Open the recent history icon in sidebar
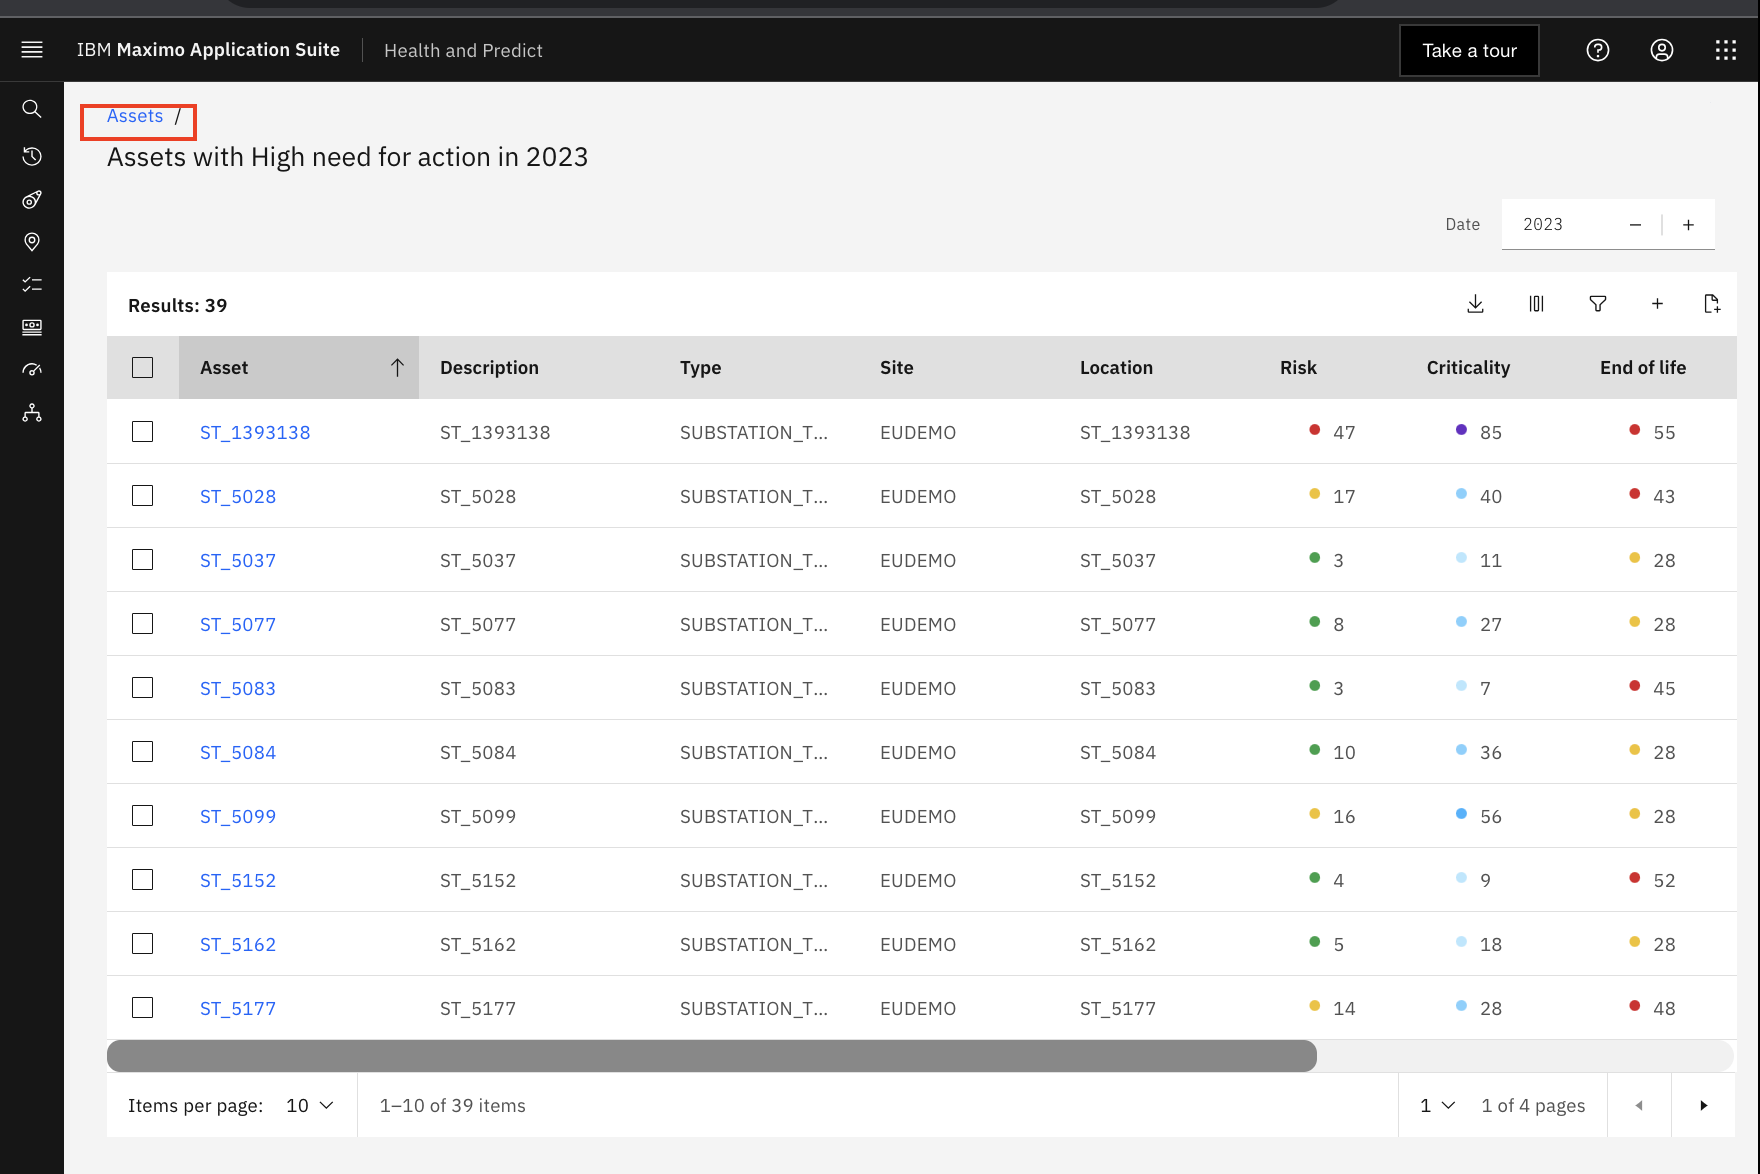 (32, 156)
